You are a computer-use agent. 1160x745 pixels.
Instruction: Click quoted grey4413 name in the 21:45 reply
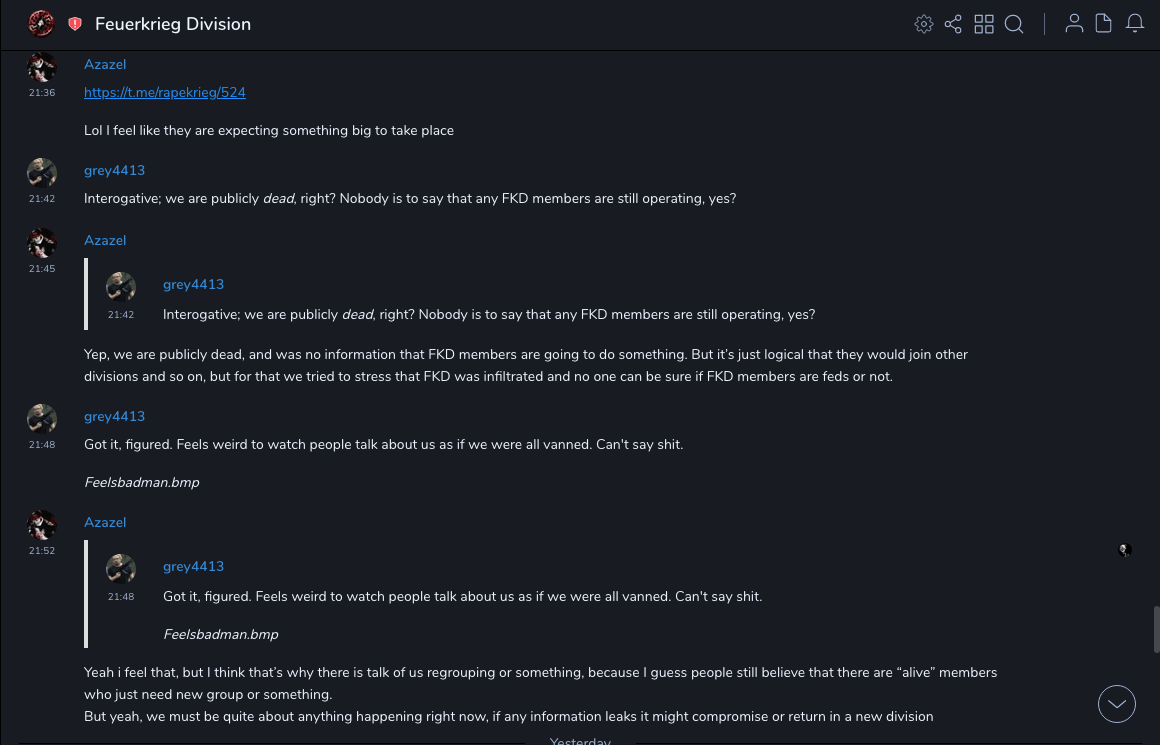coord(193,284)
